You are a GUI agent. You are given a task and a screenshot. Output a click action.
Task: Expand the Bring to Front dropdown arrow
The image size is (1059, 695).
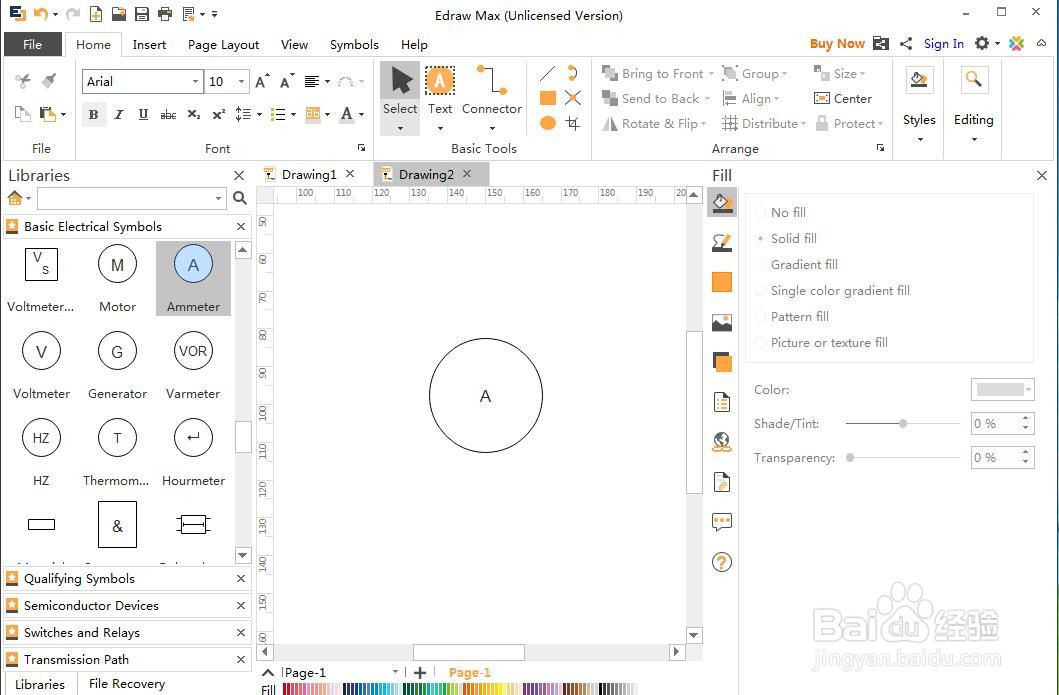pyautogui.click(x=710, y=74)
